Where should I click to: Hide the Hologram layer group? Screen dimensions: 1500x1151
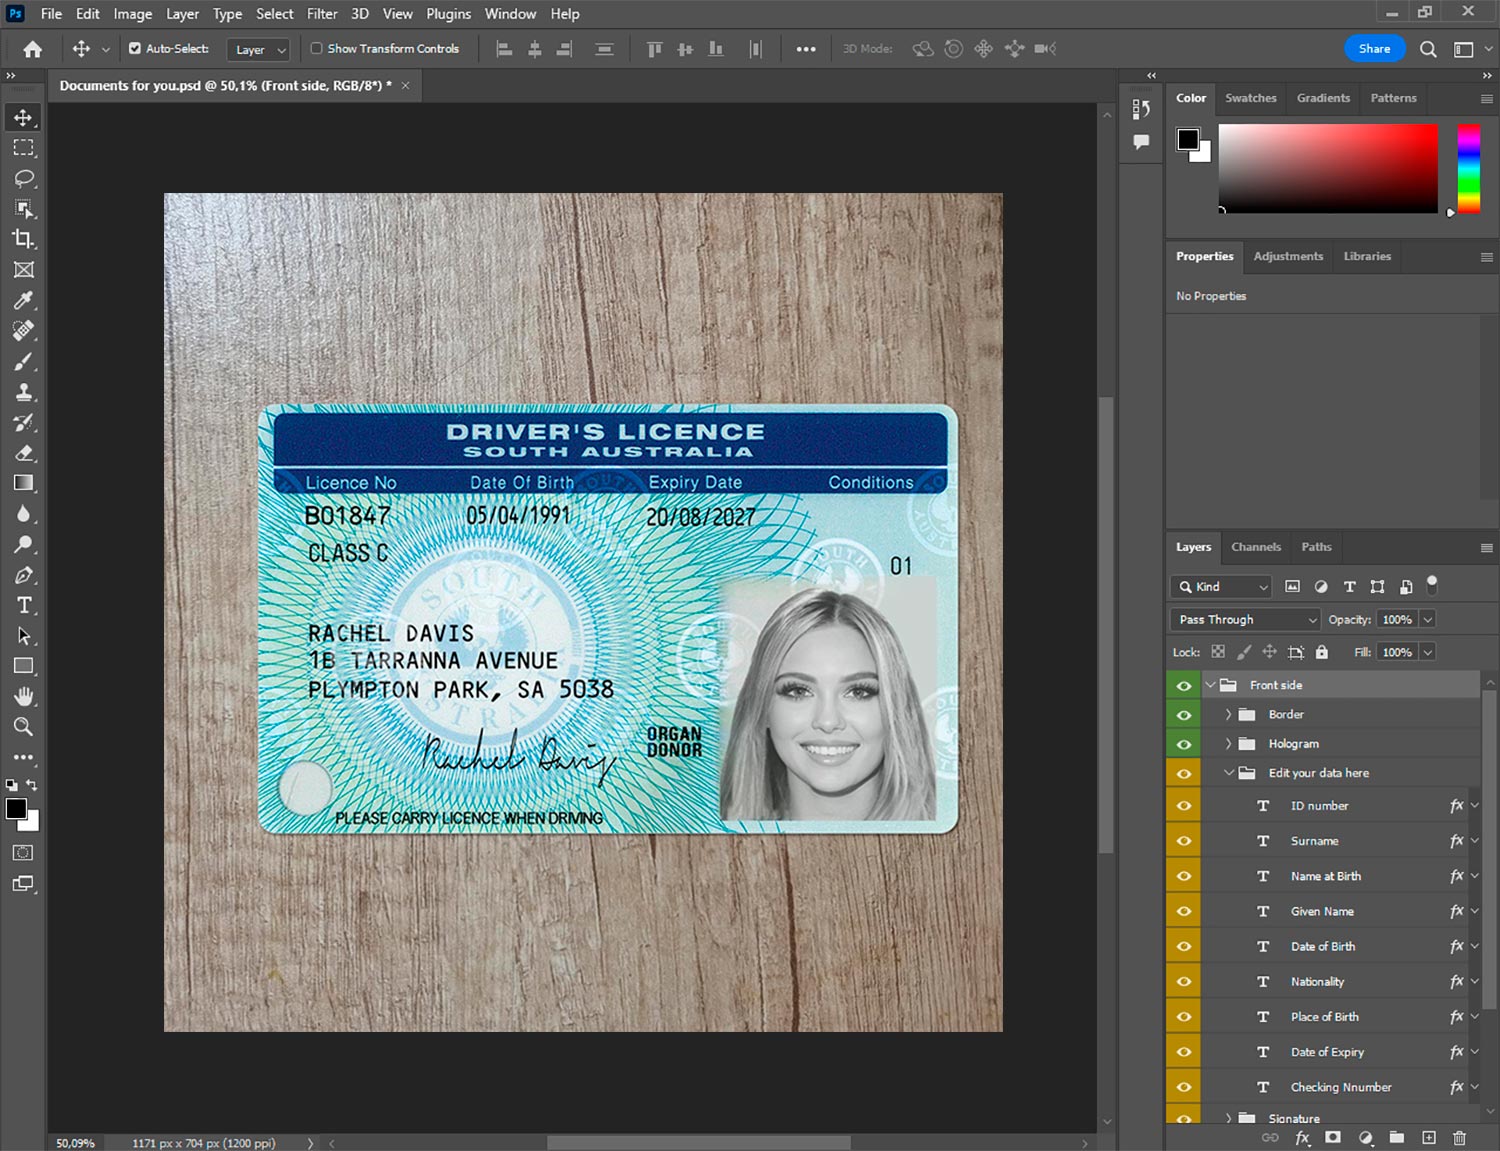coord(1184,744)
